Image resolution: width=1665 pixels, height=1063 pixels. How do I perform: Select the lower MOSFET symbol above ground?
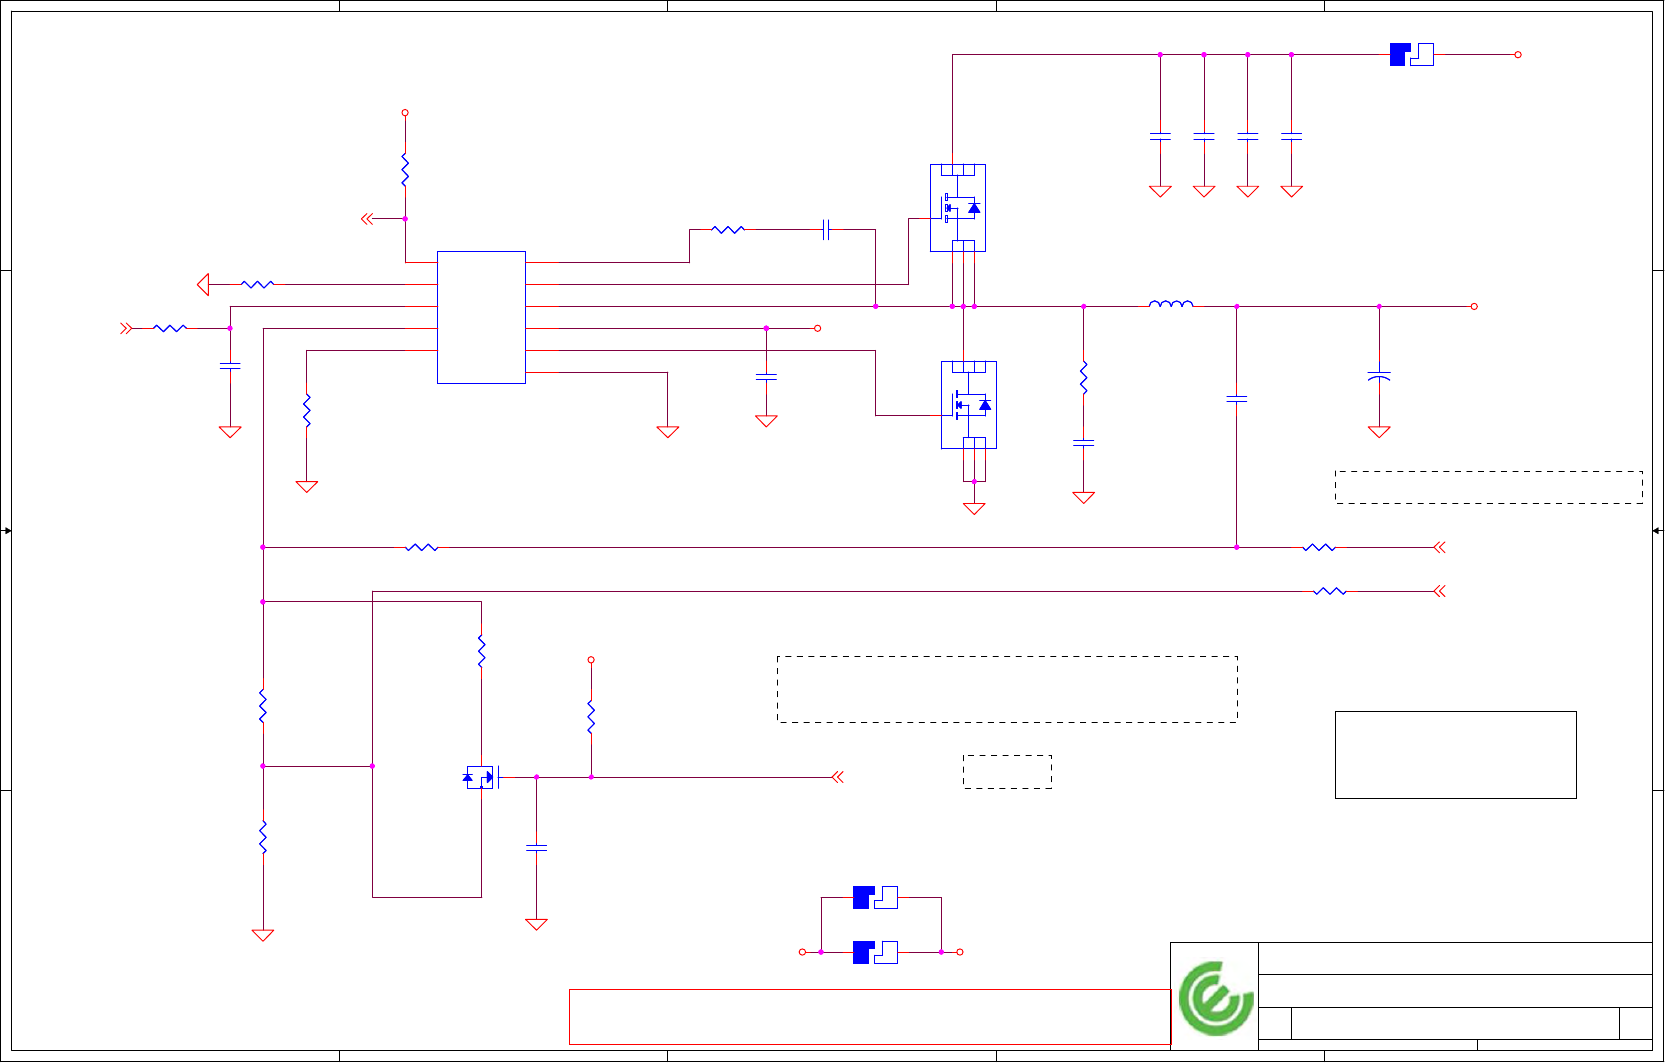click(969, 405)
